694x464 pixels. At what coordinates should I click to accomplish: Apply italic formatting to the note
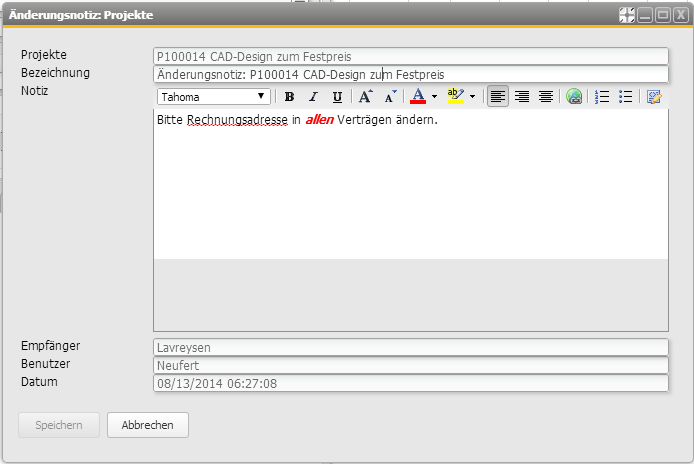[313, 97]
